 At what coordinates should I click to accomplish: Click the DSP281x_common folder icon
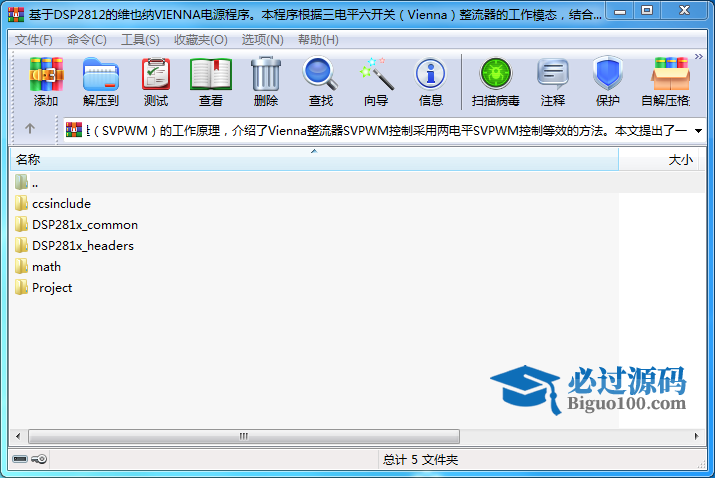coord(21,224)
